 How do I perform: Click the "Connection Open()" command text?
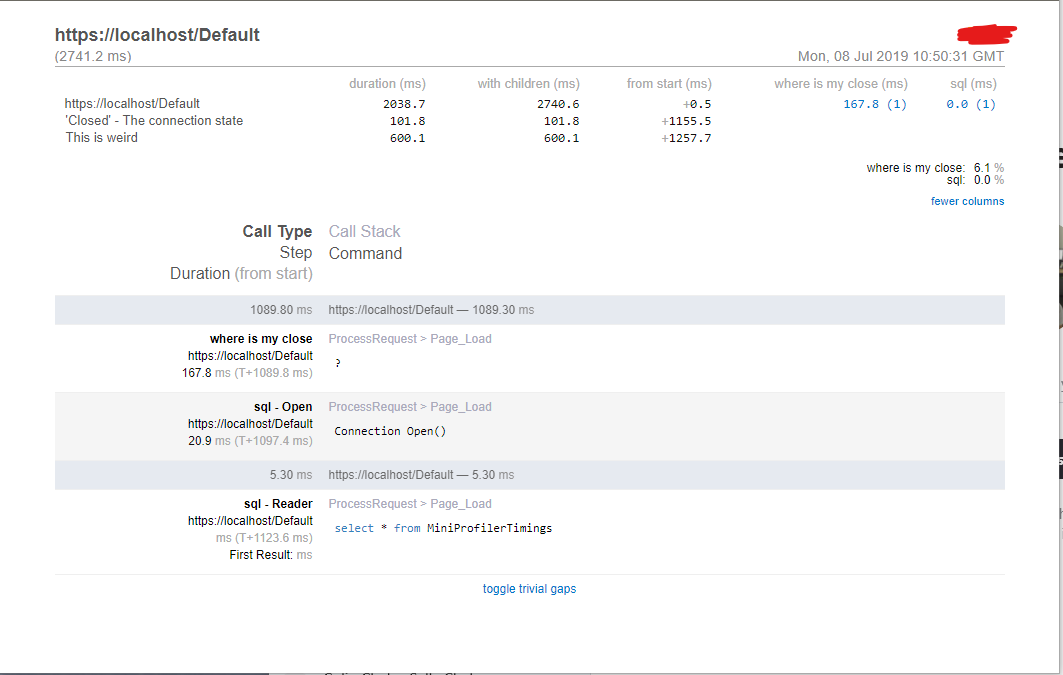(390, 431)
